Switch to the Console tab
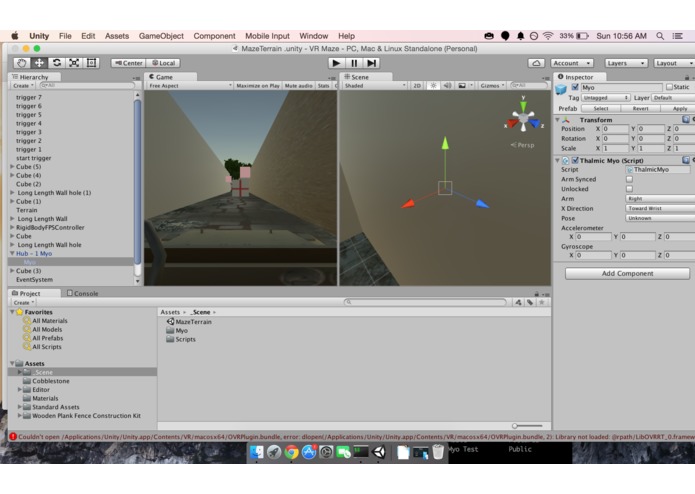 [82, 293]
